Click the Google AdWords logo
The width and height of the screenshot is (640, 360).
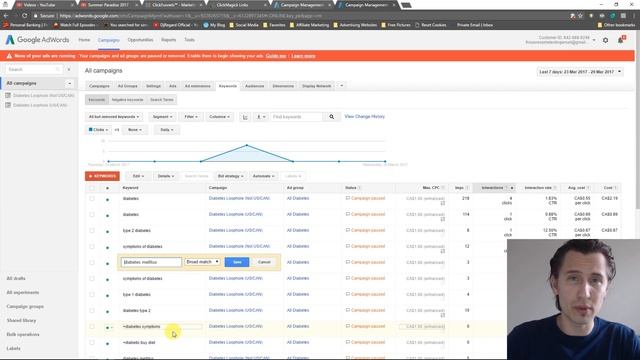pos(37,40)
